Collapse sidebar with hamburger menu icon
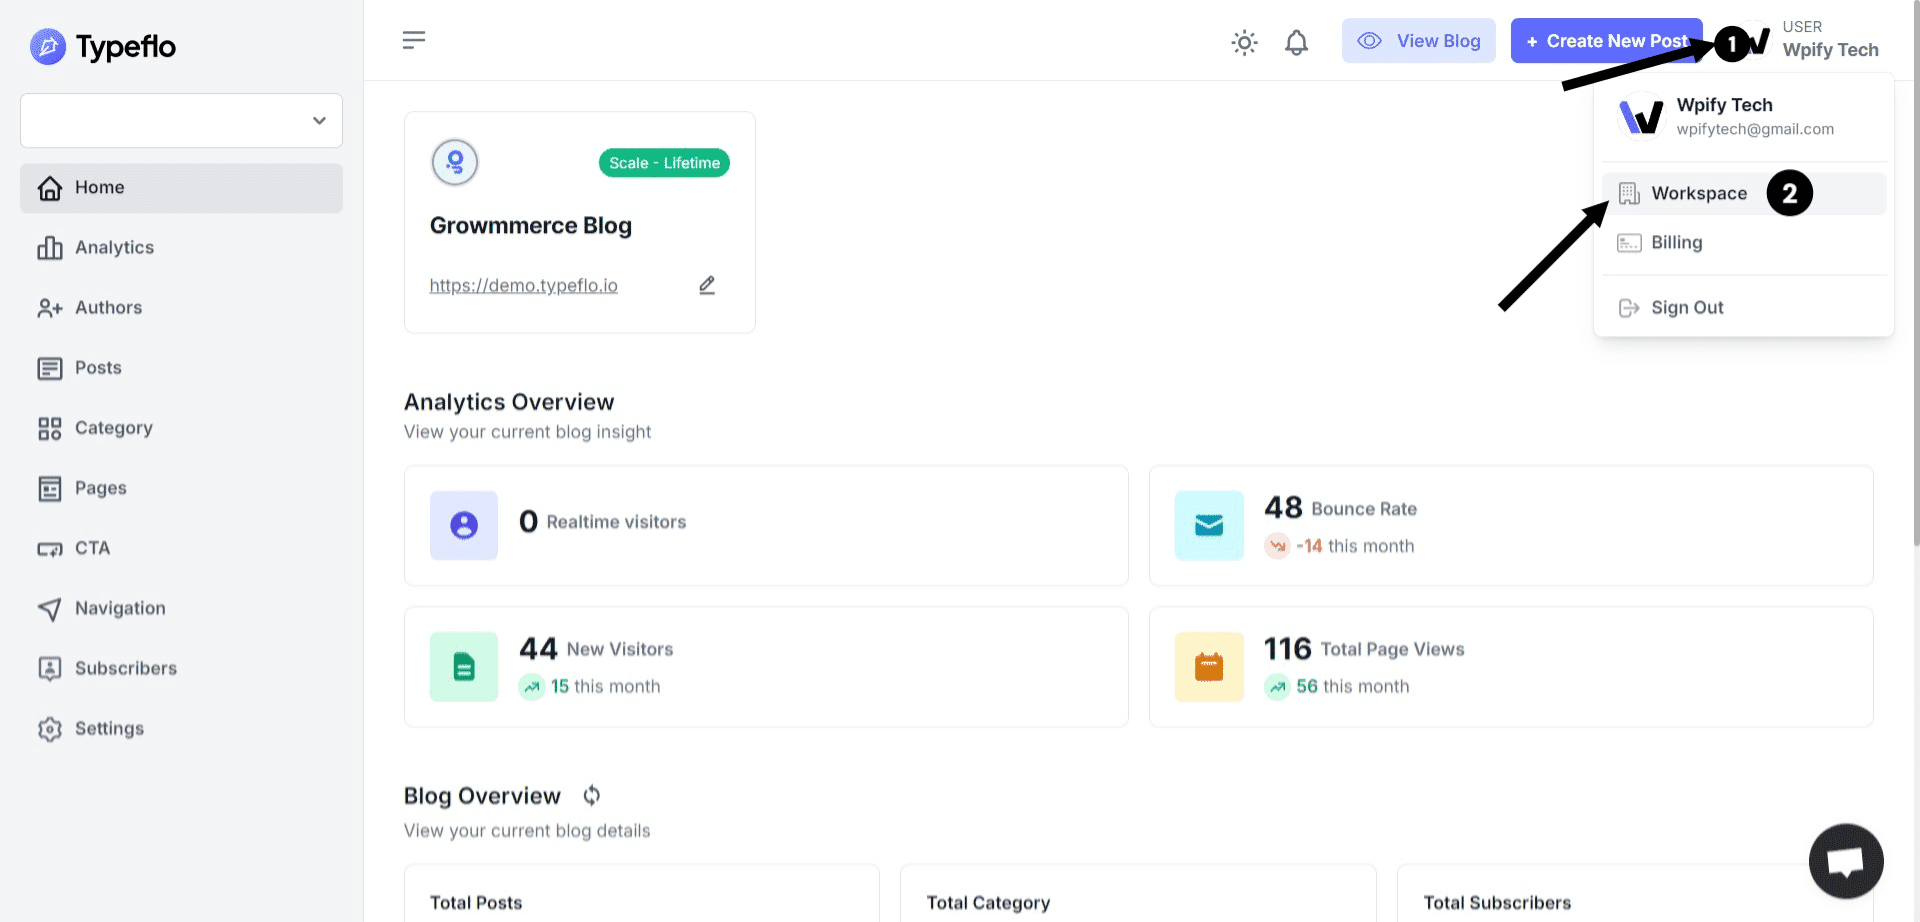1920x922 pixels. pos(414,40)
